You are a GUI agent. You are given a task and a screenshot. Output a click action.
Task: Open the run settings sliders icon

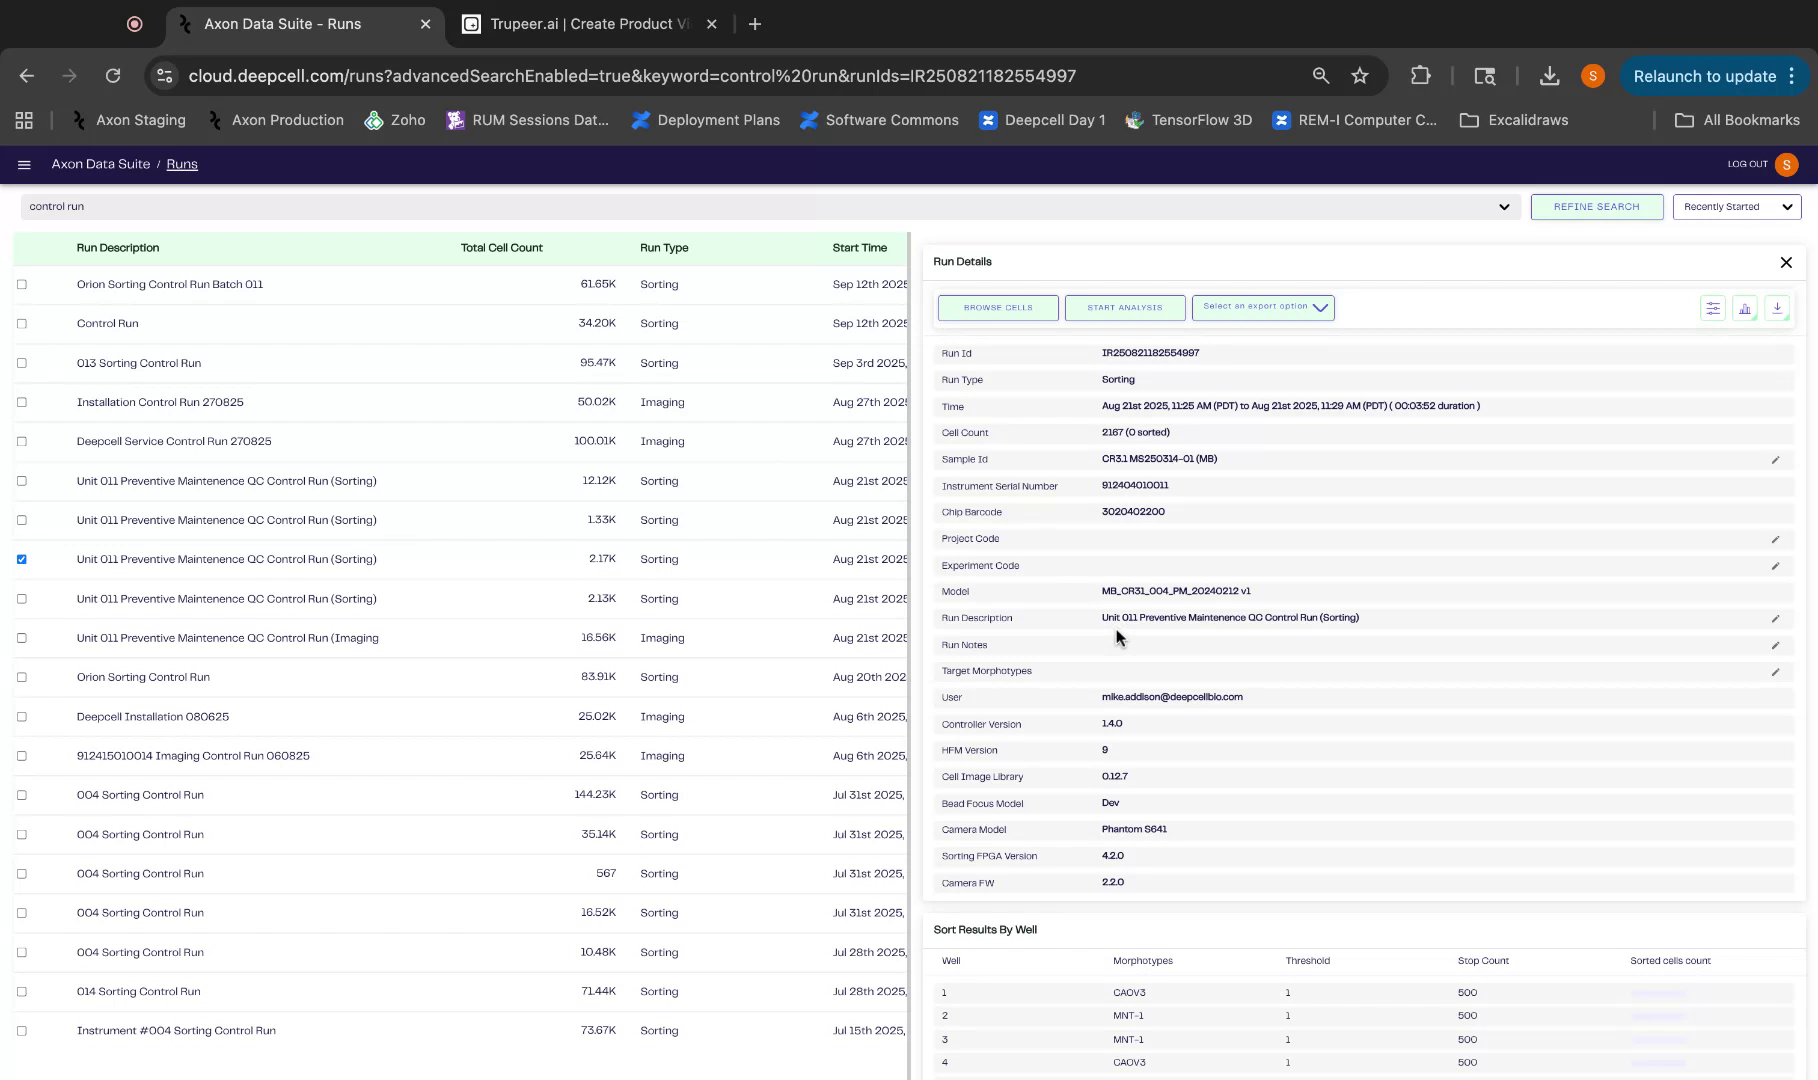(1712, 308)
